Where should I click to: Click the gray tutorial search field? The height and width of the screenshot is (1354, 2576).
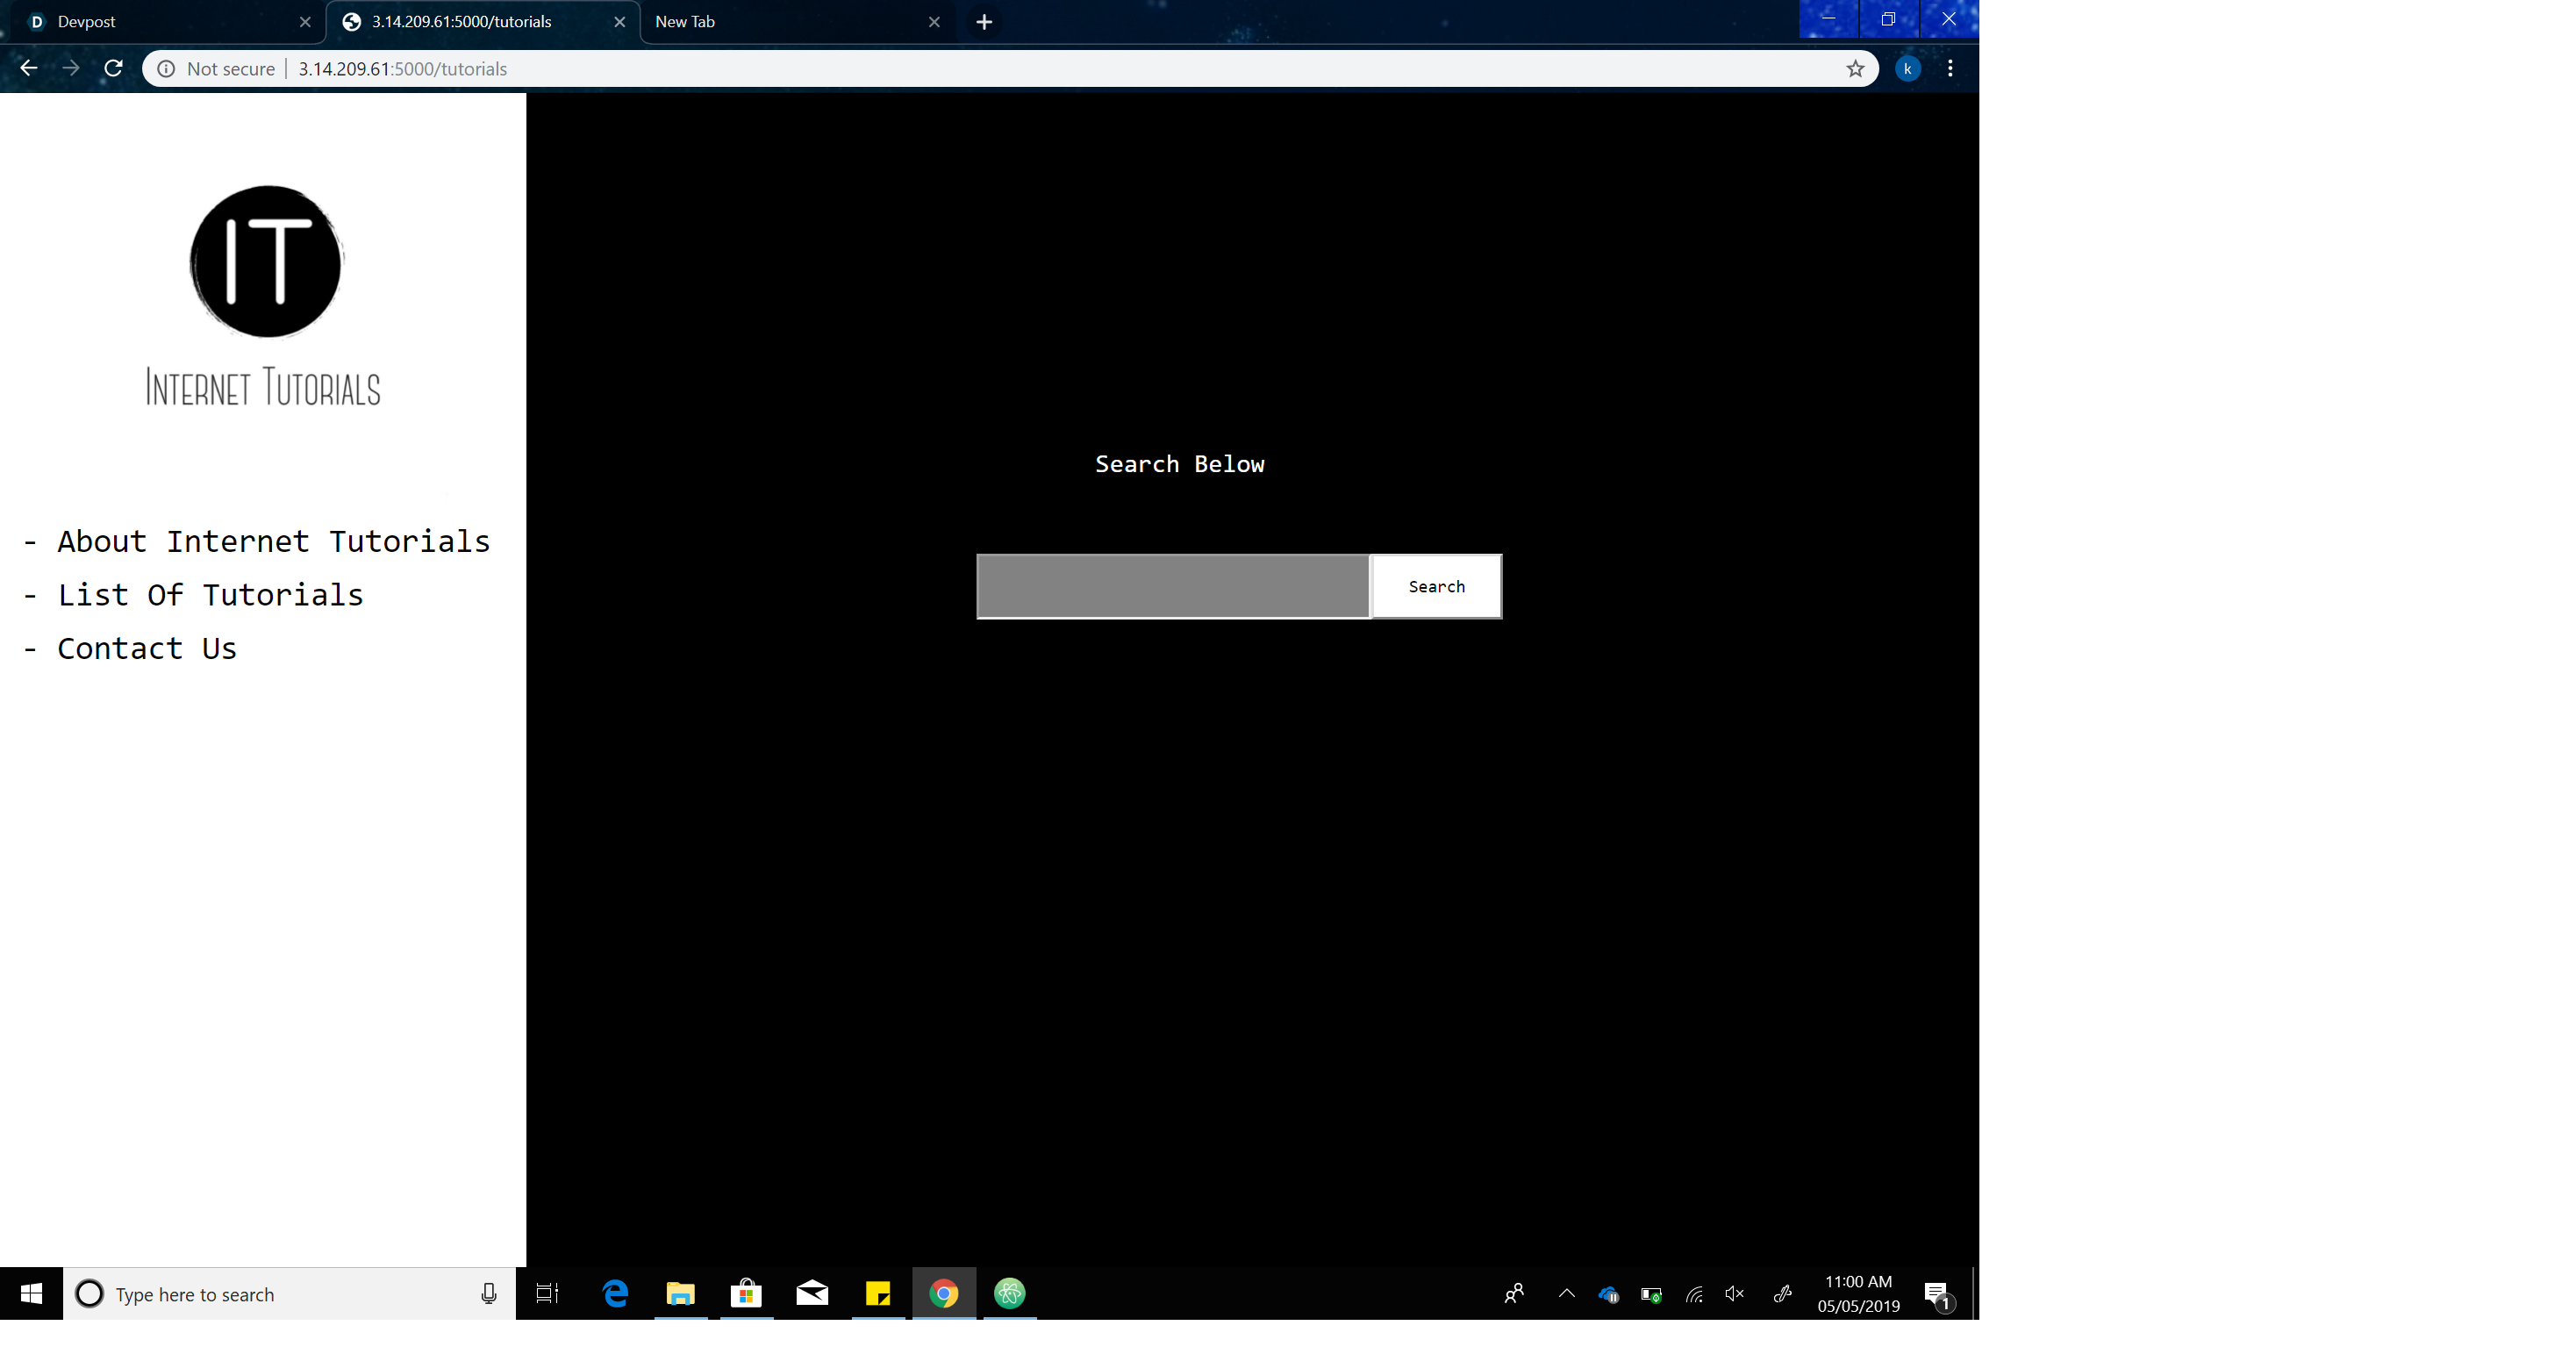1172,586
